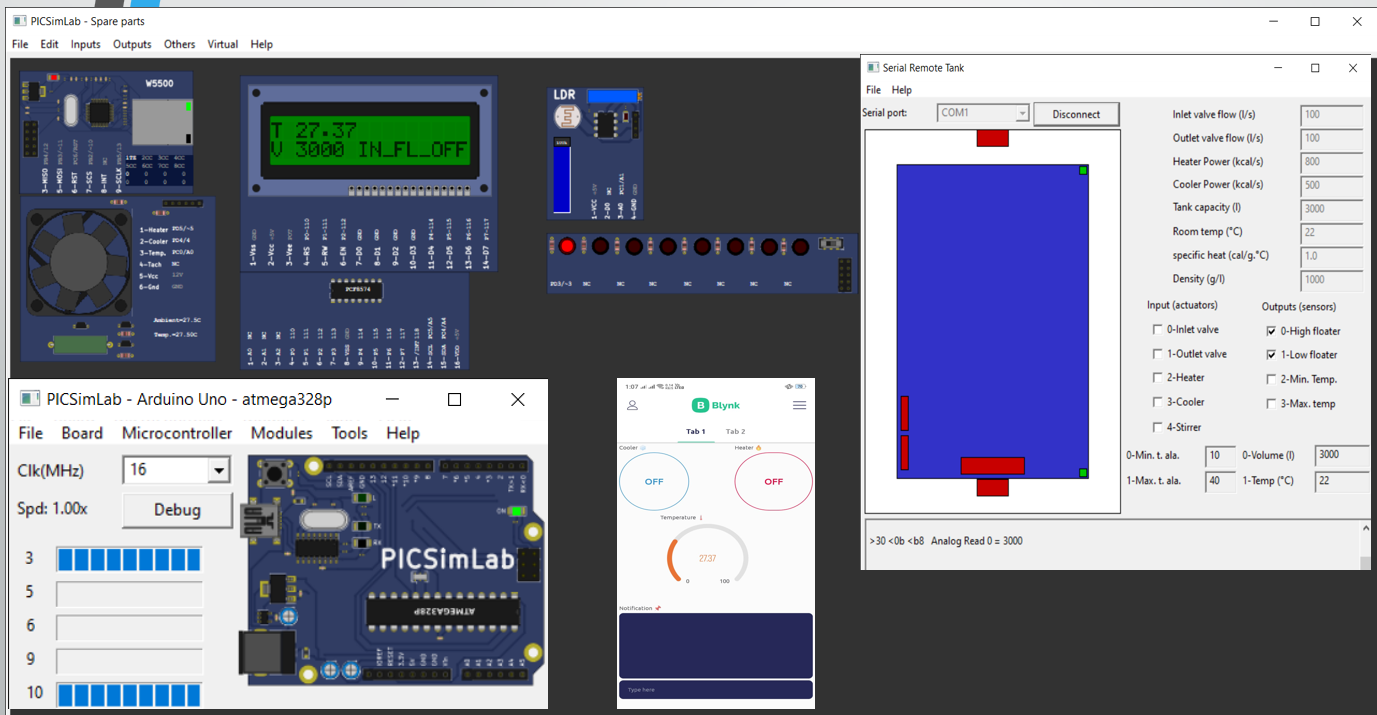The image size is (1377, 715).
Task: Uncheck the 1-Low floater checkbox
Action: 1271,354
